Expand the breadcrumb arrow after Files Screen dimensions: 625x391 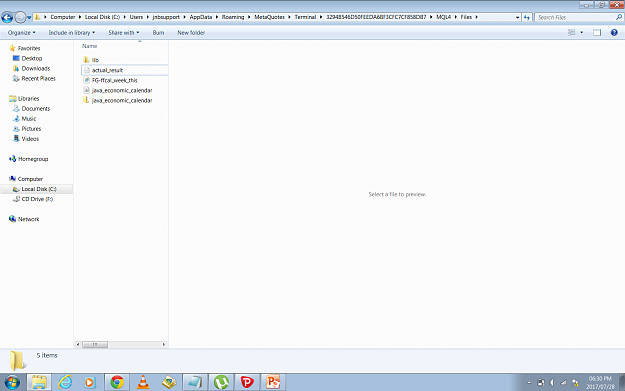coord(476,17)
